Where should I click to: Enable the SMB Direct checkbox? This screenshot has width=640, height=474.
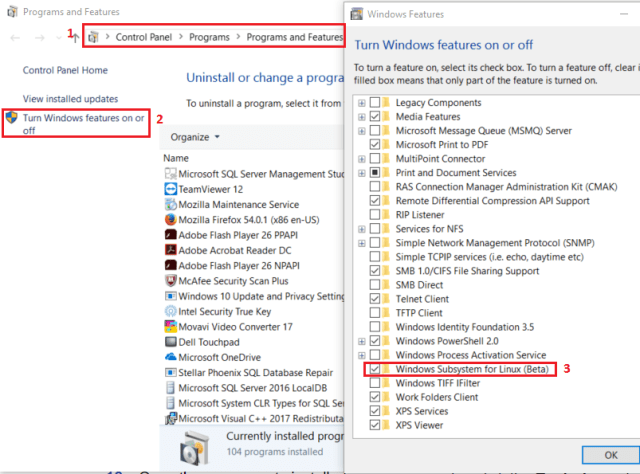pos(375,284)
